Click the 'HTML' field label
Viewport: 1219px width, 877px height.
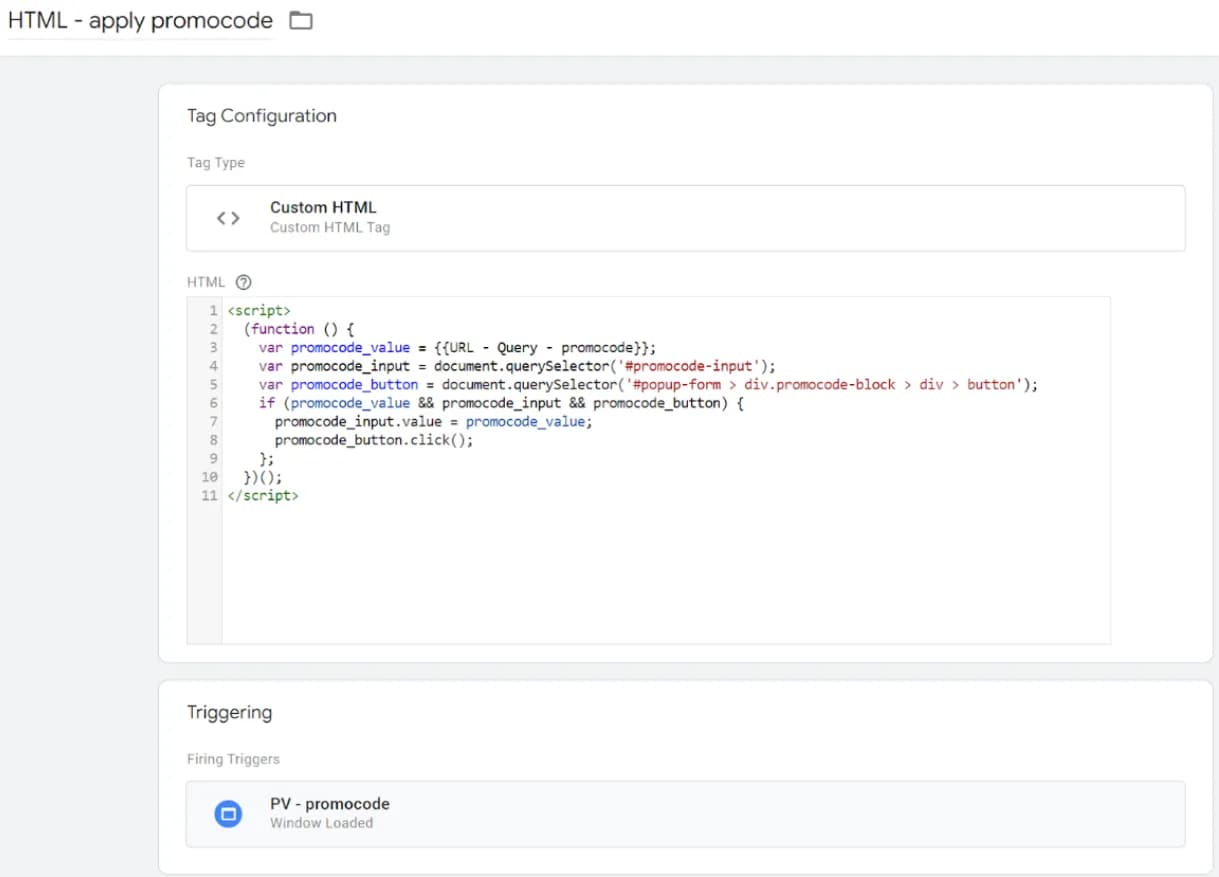[x=206, y=282]
